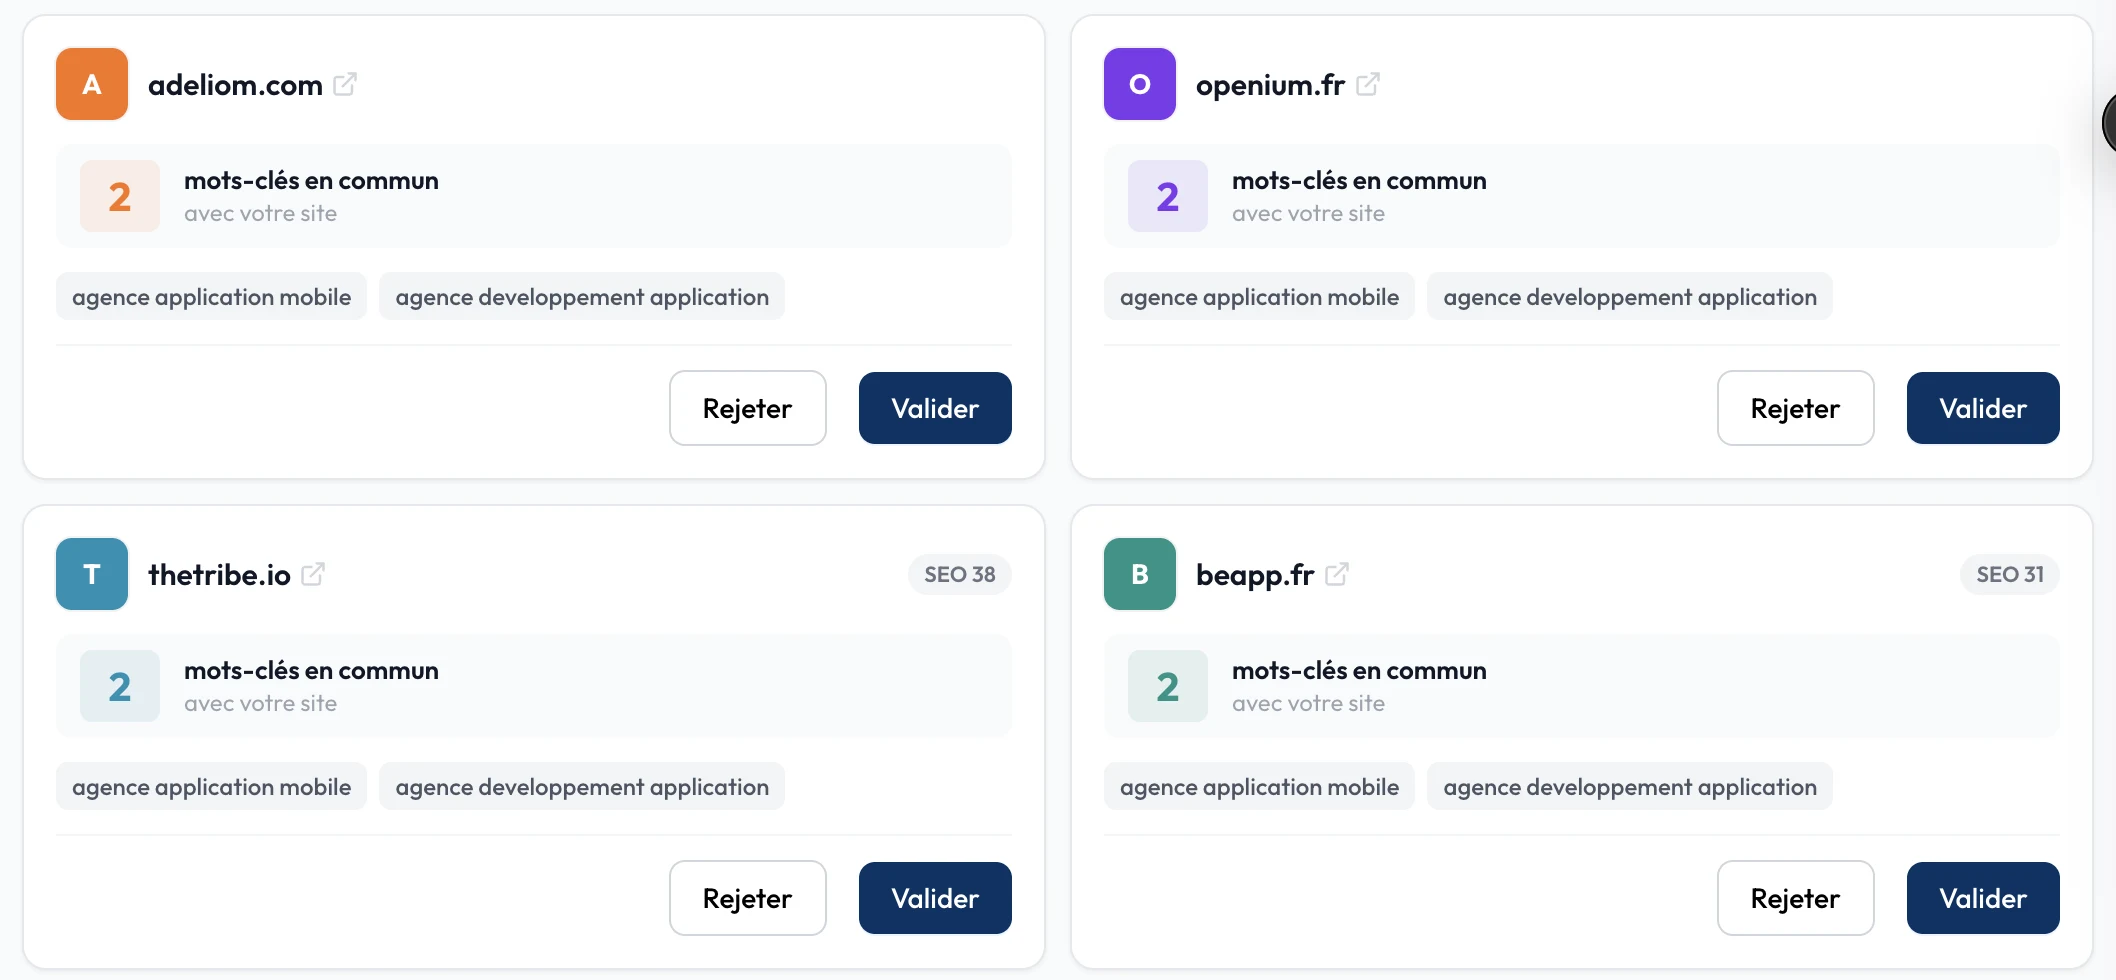Click 'mots-clés en commun' on adeliom.com card
The height and width of the screenshot is (980, 2116).
[311, 181]
